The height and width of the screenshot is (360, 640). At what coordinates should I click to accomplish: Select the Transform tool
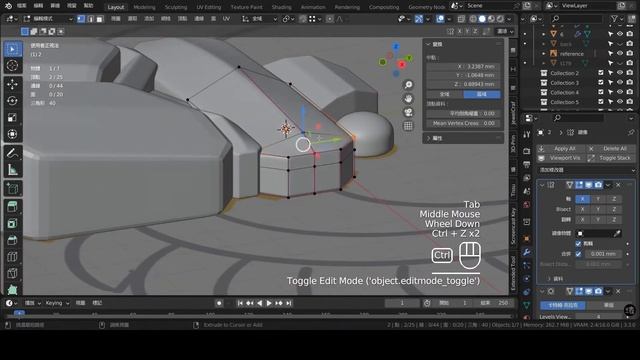pos(12,134)
